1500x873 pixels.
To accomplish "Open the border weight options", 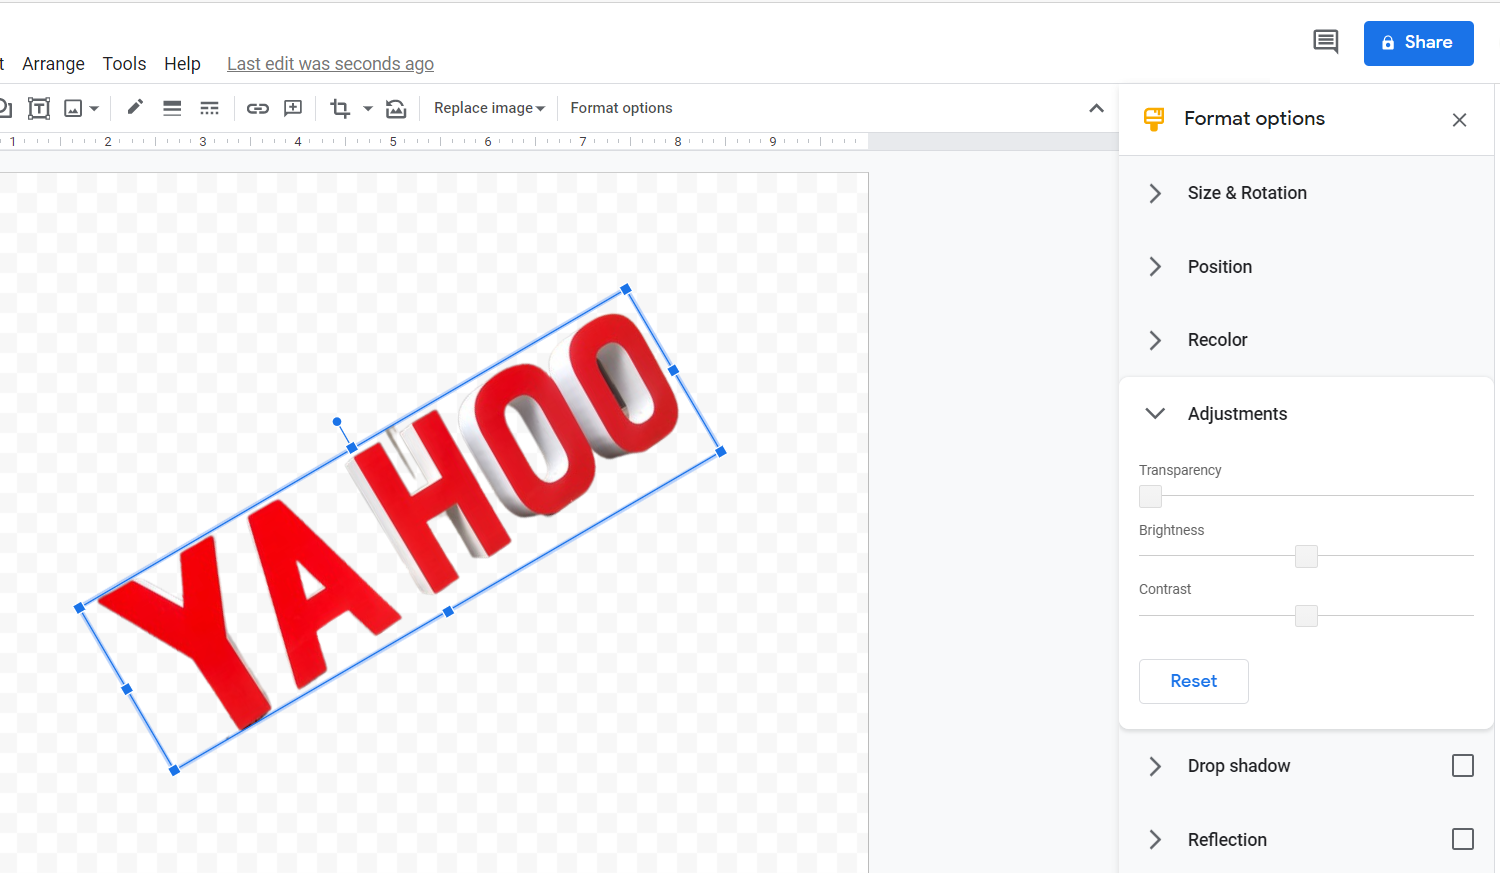I will click(172, 108).
